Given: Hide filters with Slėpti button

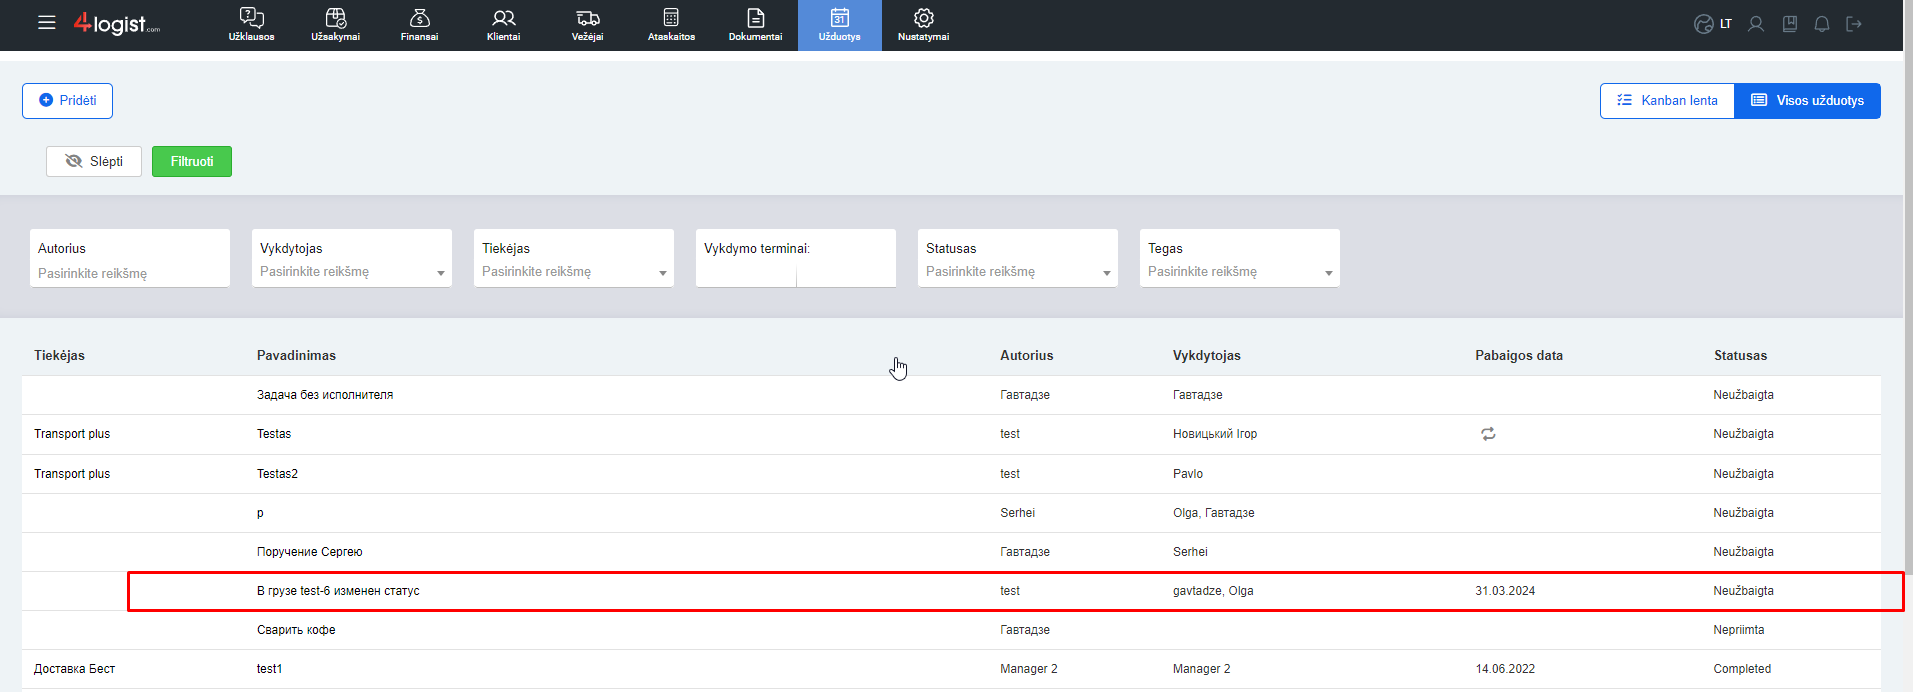Looking at the screenshot, I should 94,161.
